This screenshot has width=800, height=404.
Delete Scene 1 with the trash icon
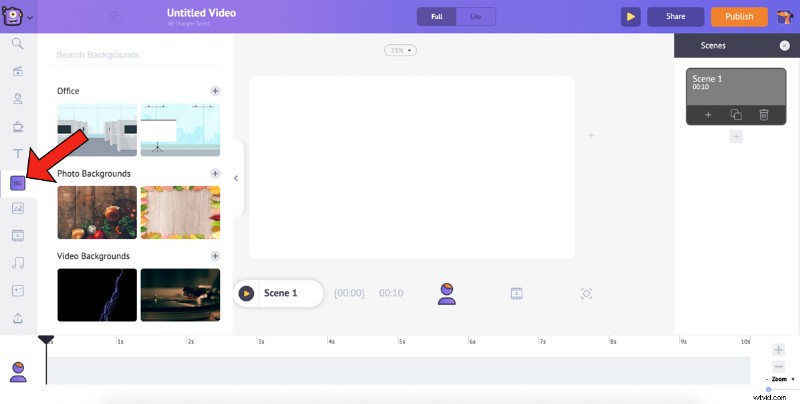pos(764,115)
